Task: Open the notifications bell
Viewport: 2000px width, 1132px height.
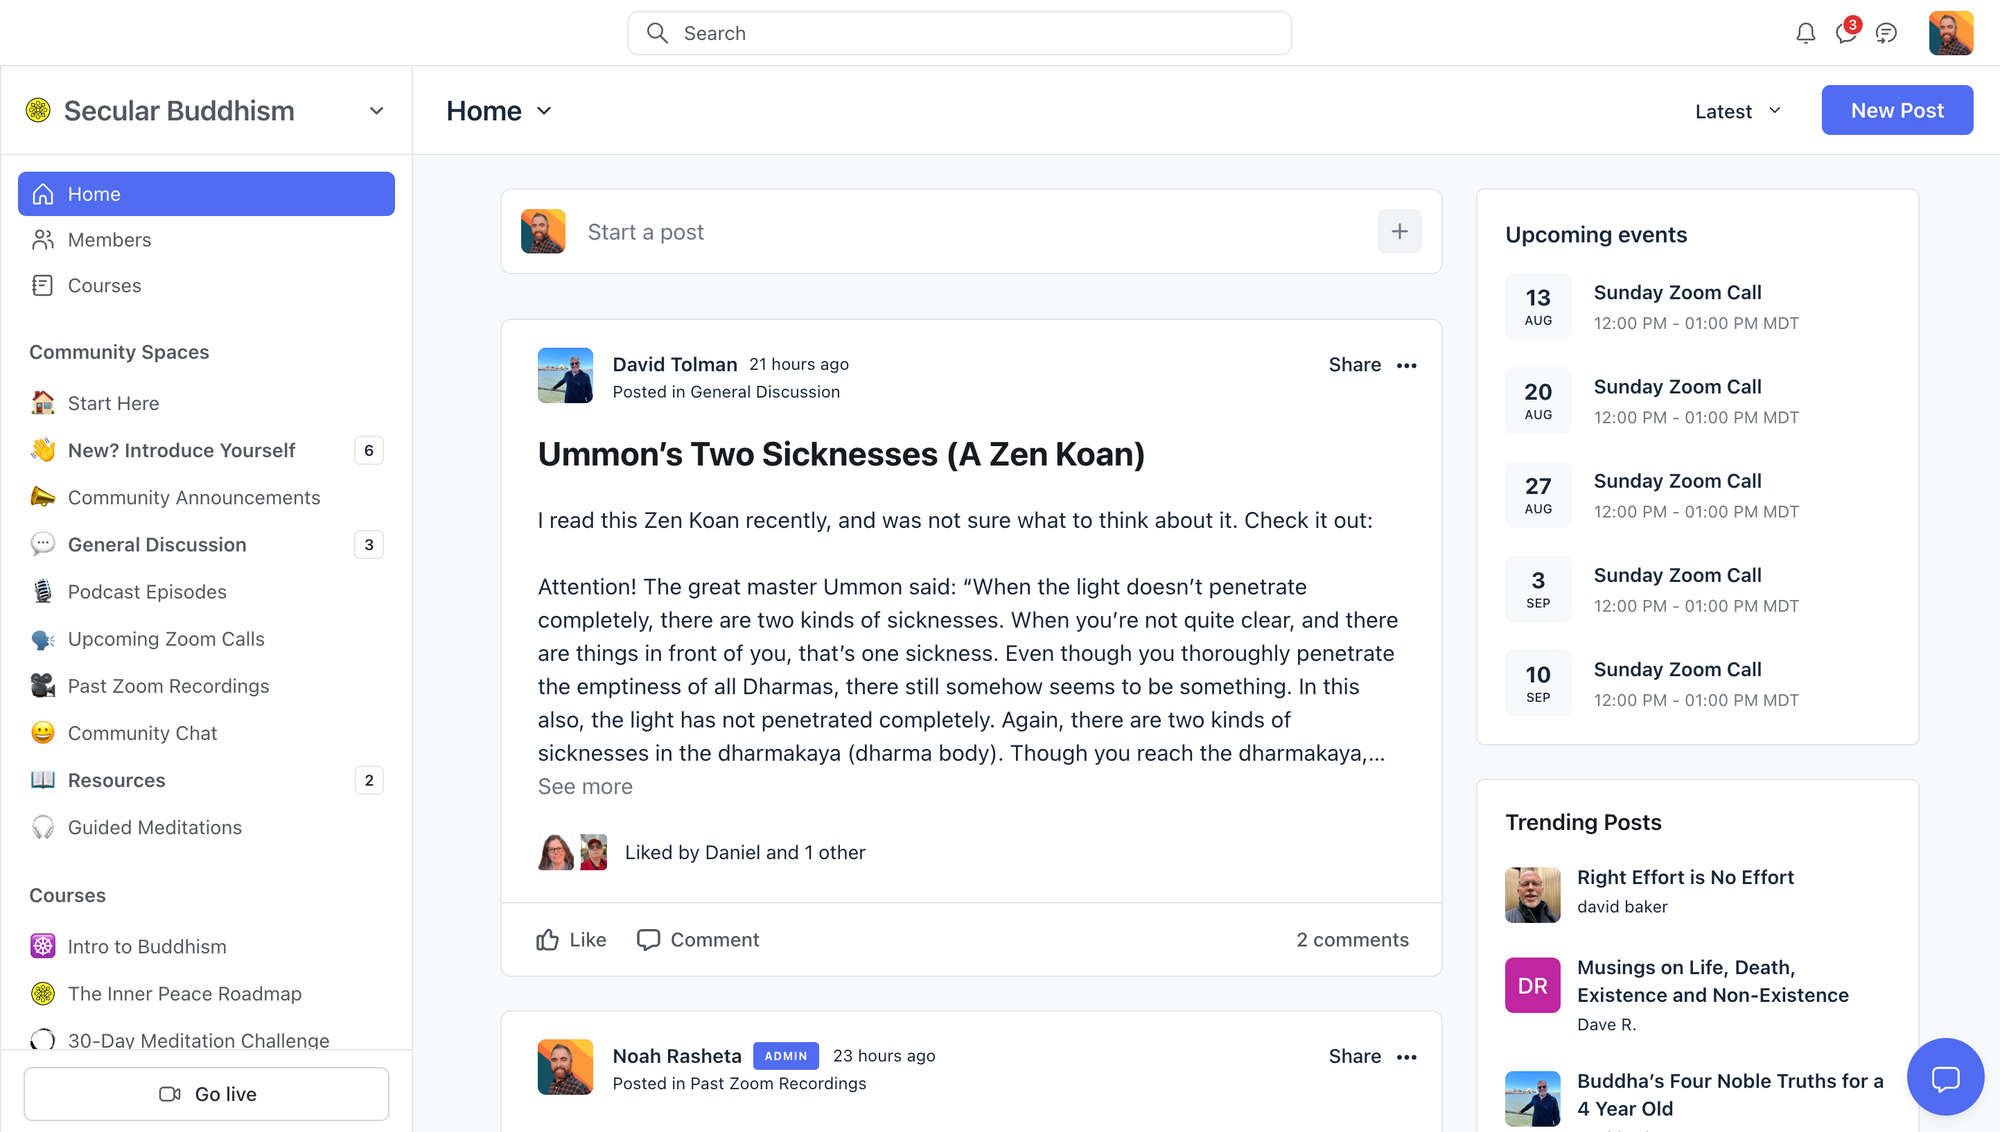Action: point(1805,34)
